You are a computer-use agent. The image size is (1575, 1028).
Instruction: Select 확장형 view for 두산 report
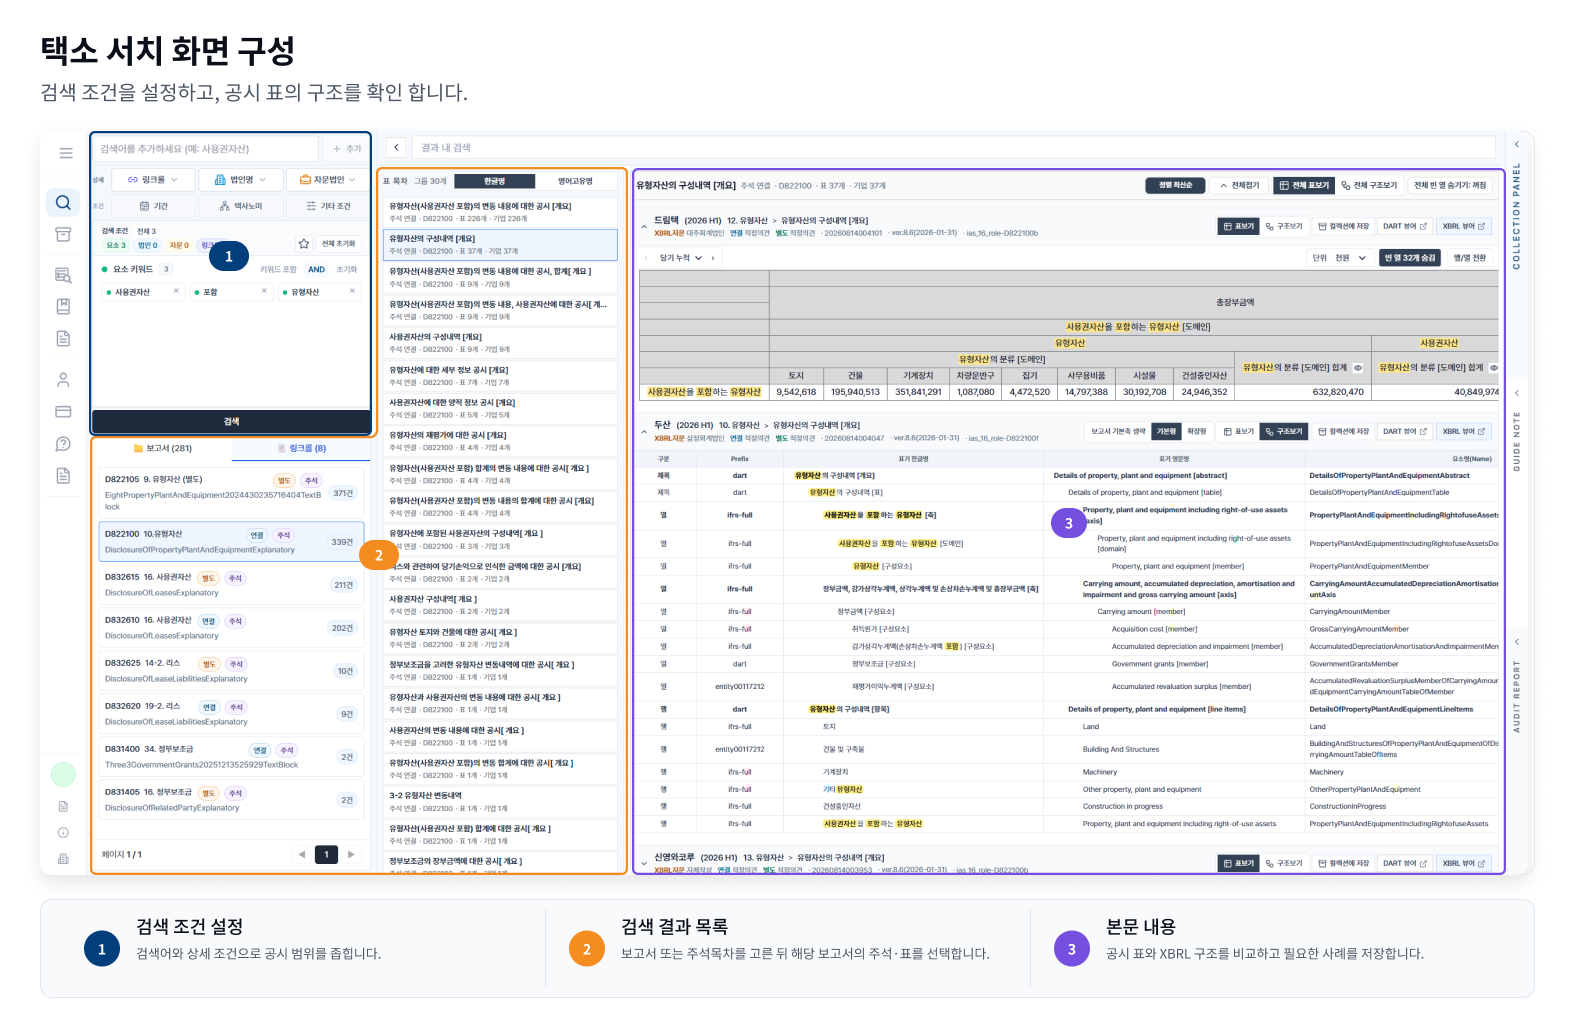click(x=1196, y=431)
